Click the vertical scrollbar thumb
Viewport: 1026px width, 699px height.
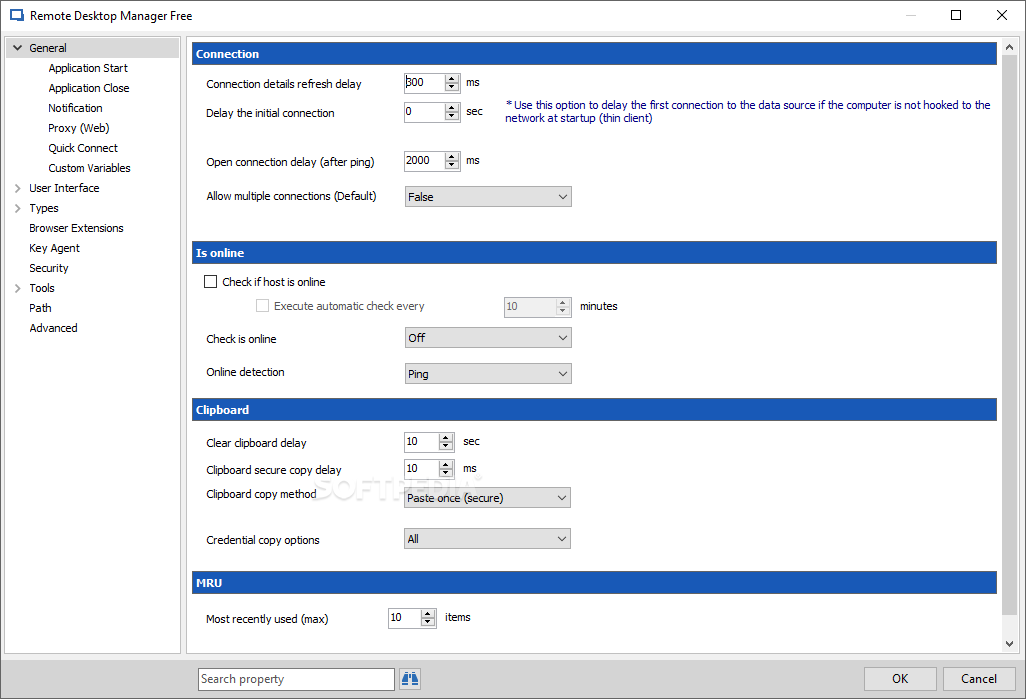pos(1009,335)
